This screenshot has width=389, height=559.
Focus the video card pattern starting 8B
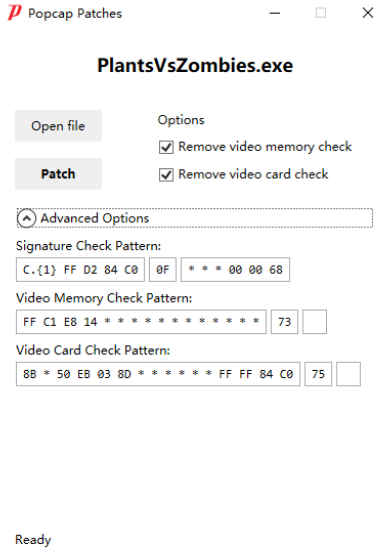158,374
